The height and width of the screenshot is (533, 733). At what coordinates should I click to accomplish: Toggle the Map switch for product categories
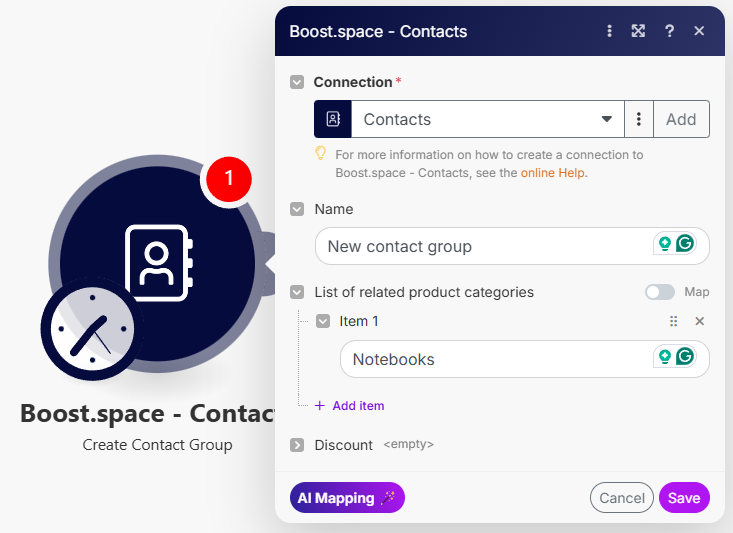tap(660, 292)
